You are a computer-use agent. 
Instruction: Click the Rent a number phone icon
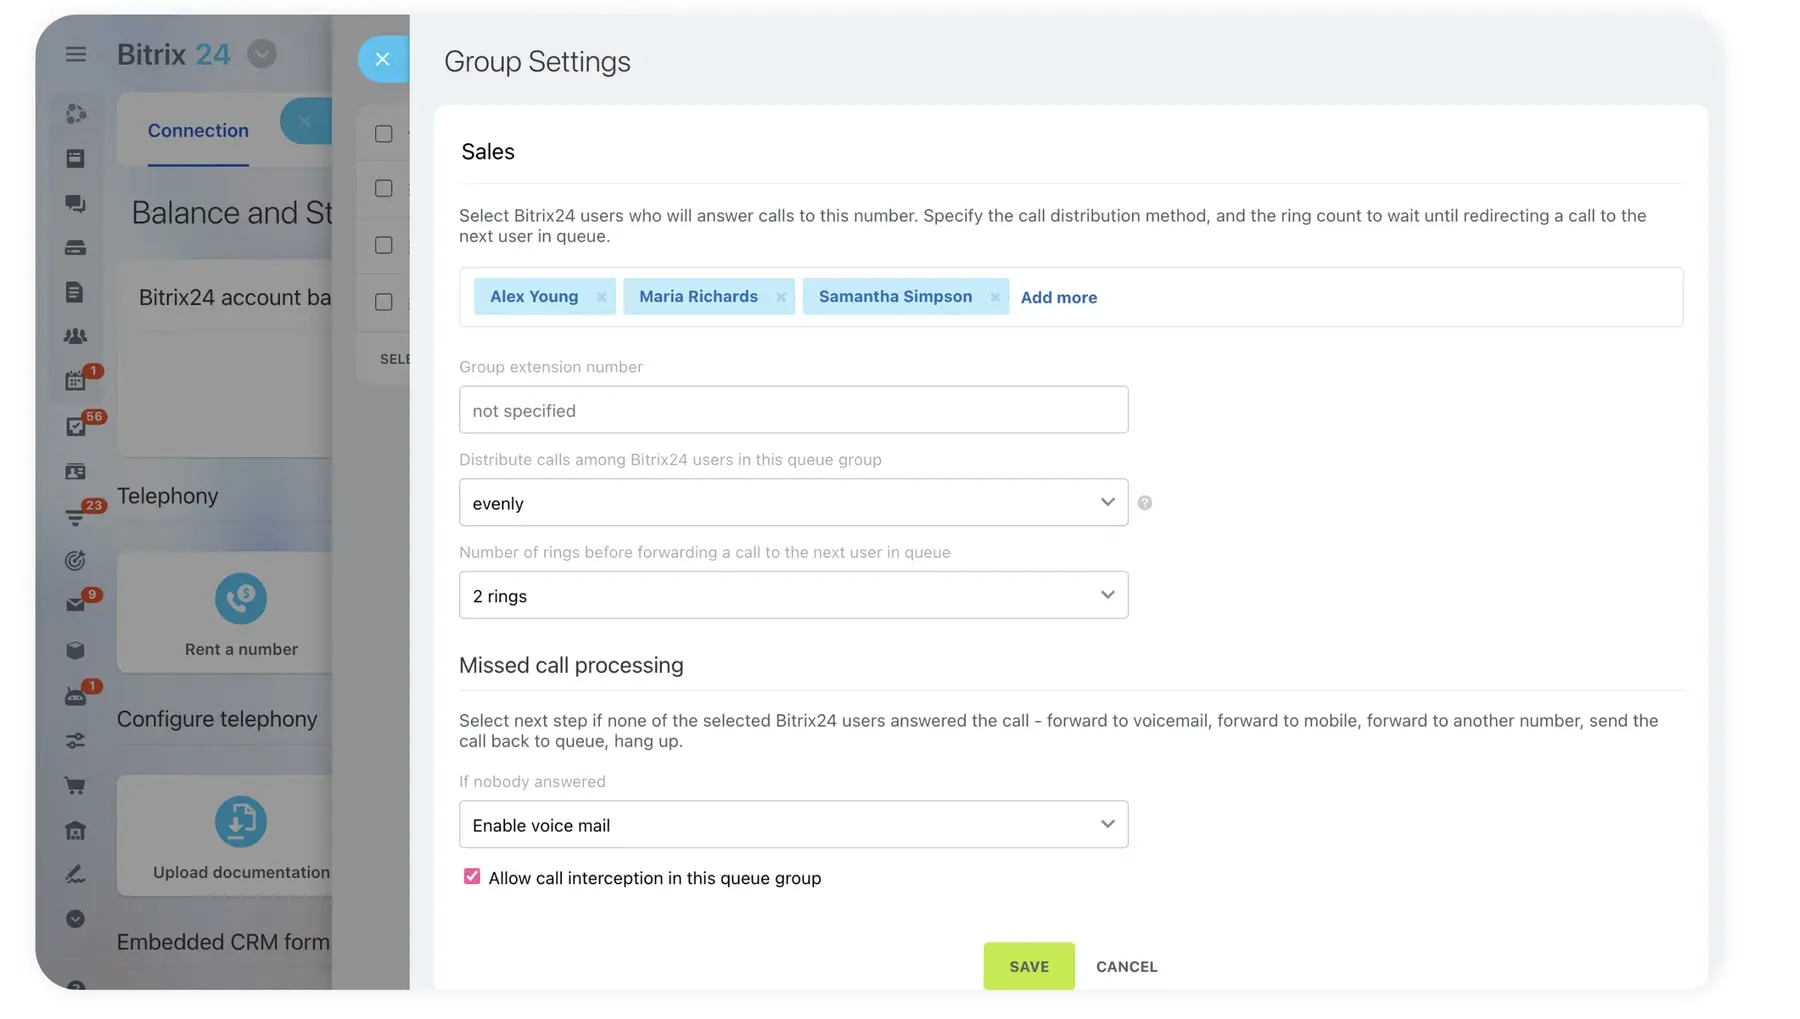click(241, 599)
